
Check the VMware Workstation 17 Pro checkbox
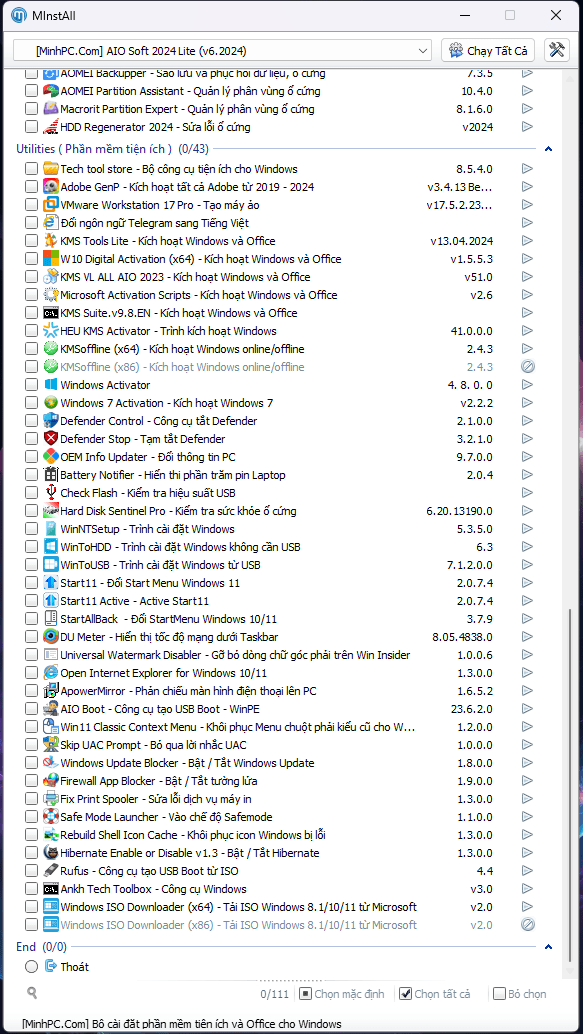tap(31, 205)
